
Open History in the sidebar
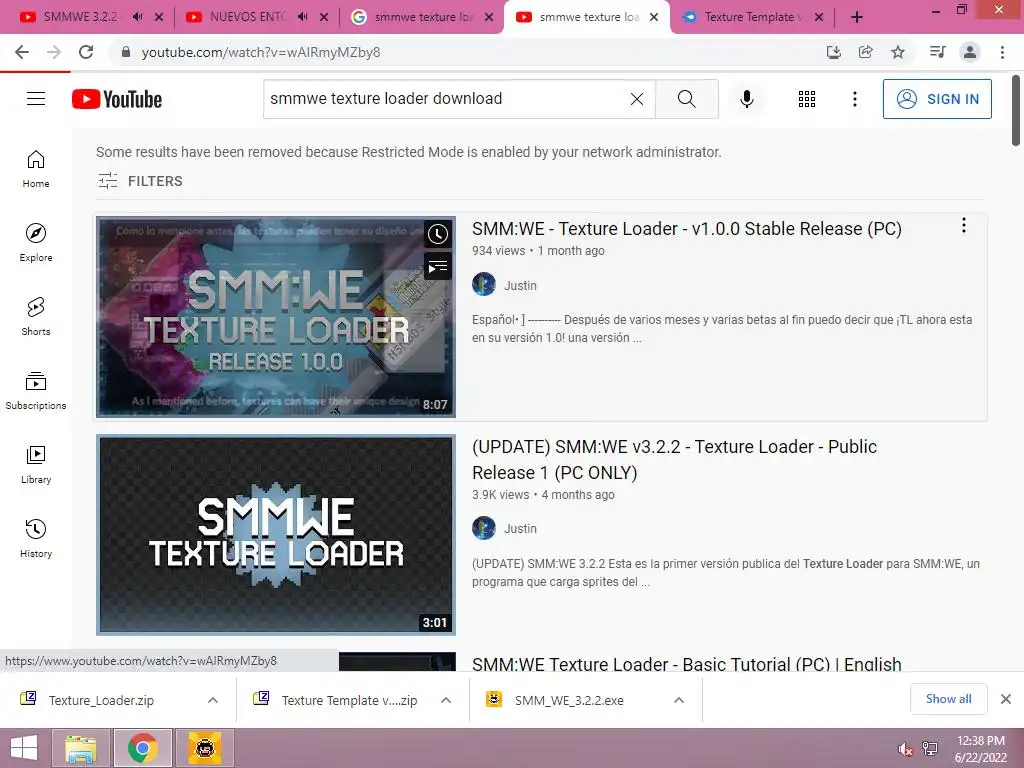(36, 538)
